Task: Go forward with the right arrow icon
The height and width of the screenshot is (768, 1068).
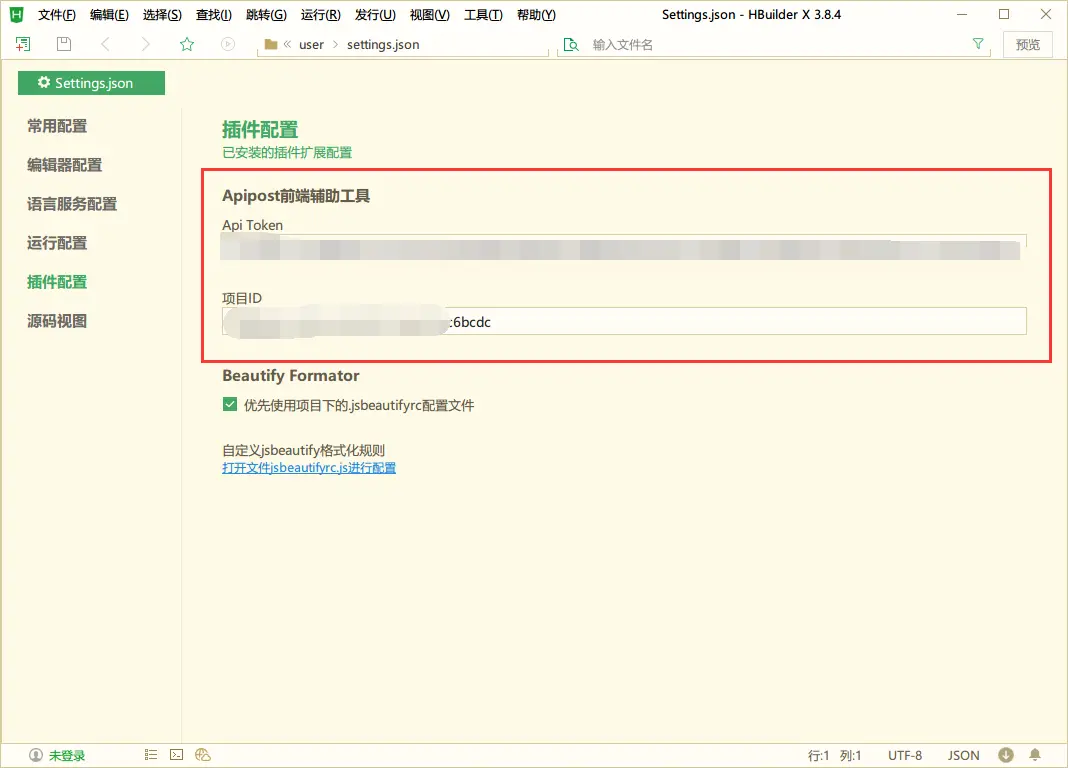Action: [145, 44]
